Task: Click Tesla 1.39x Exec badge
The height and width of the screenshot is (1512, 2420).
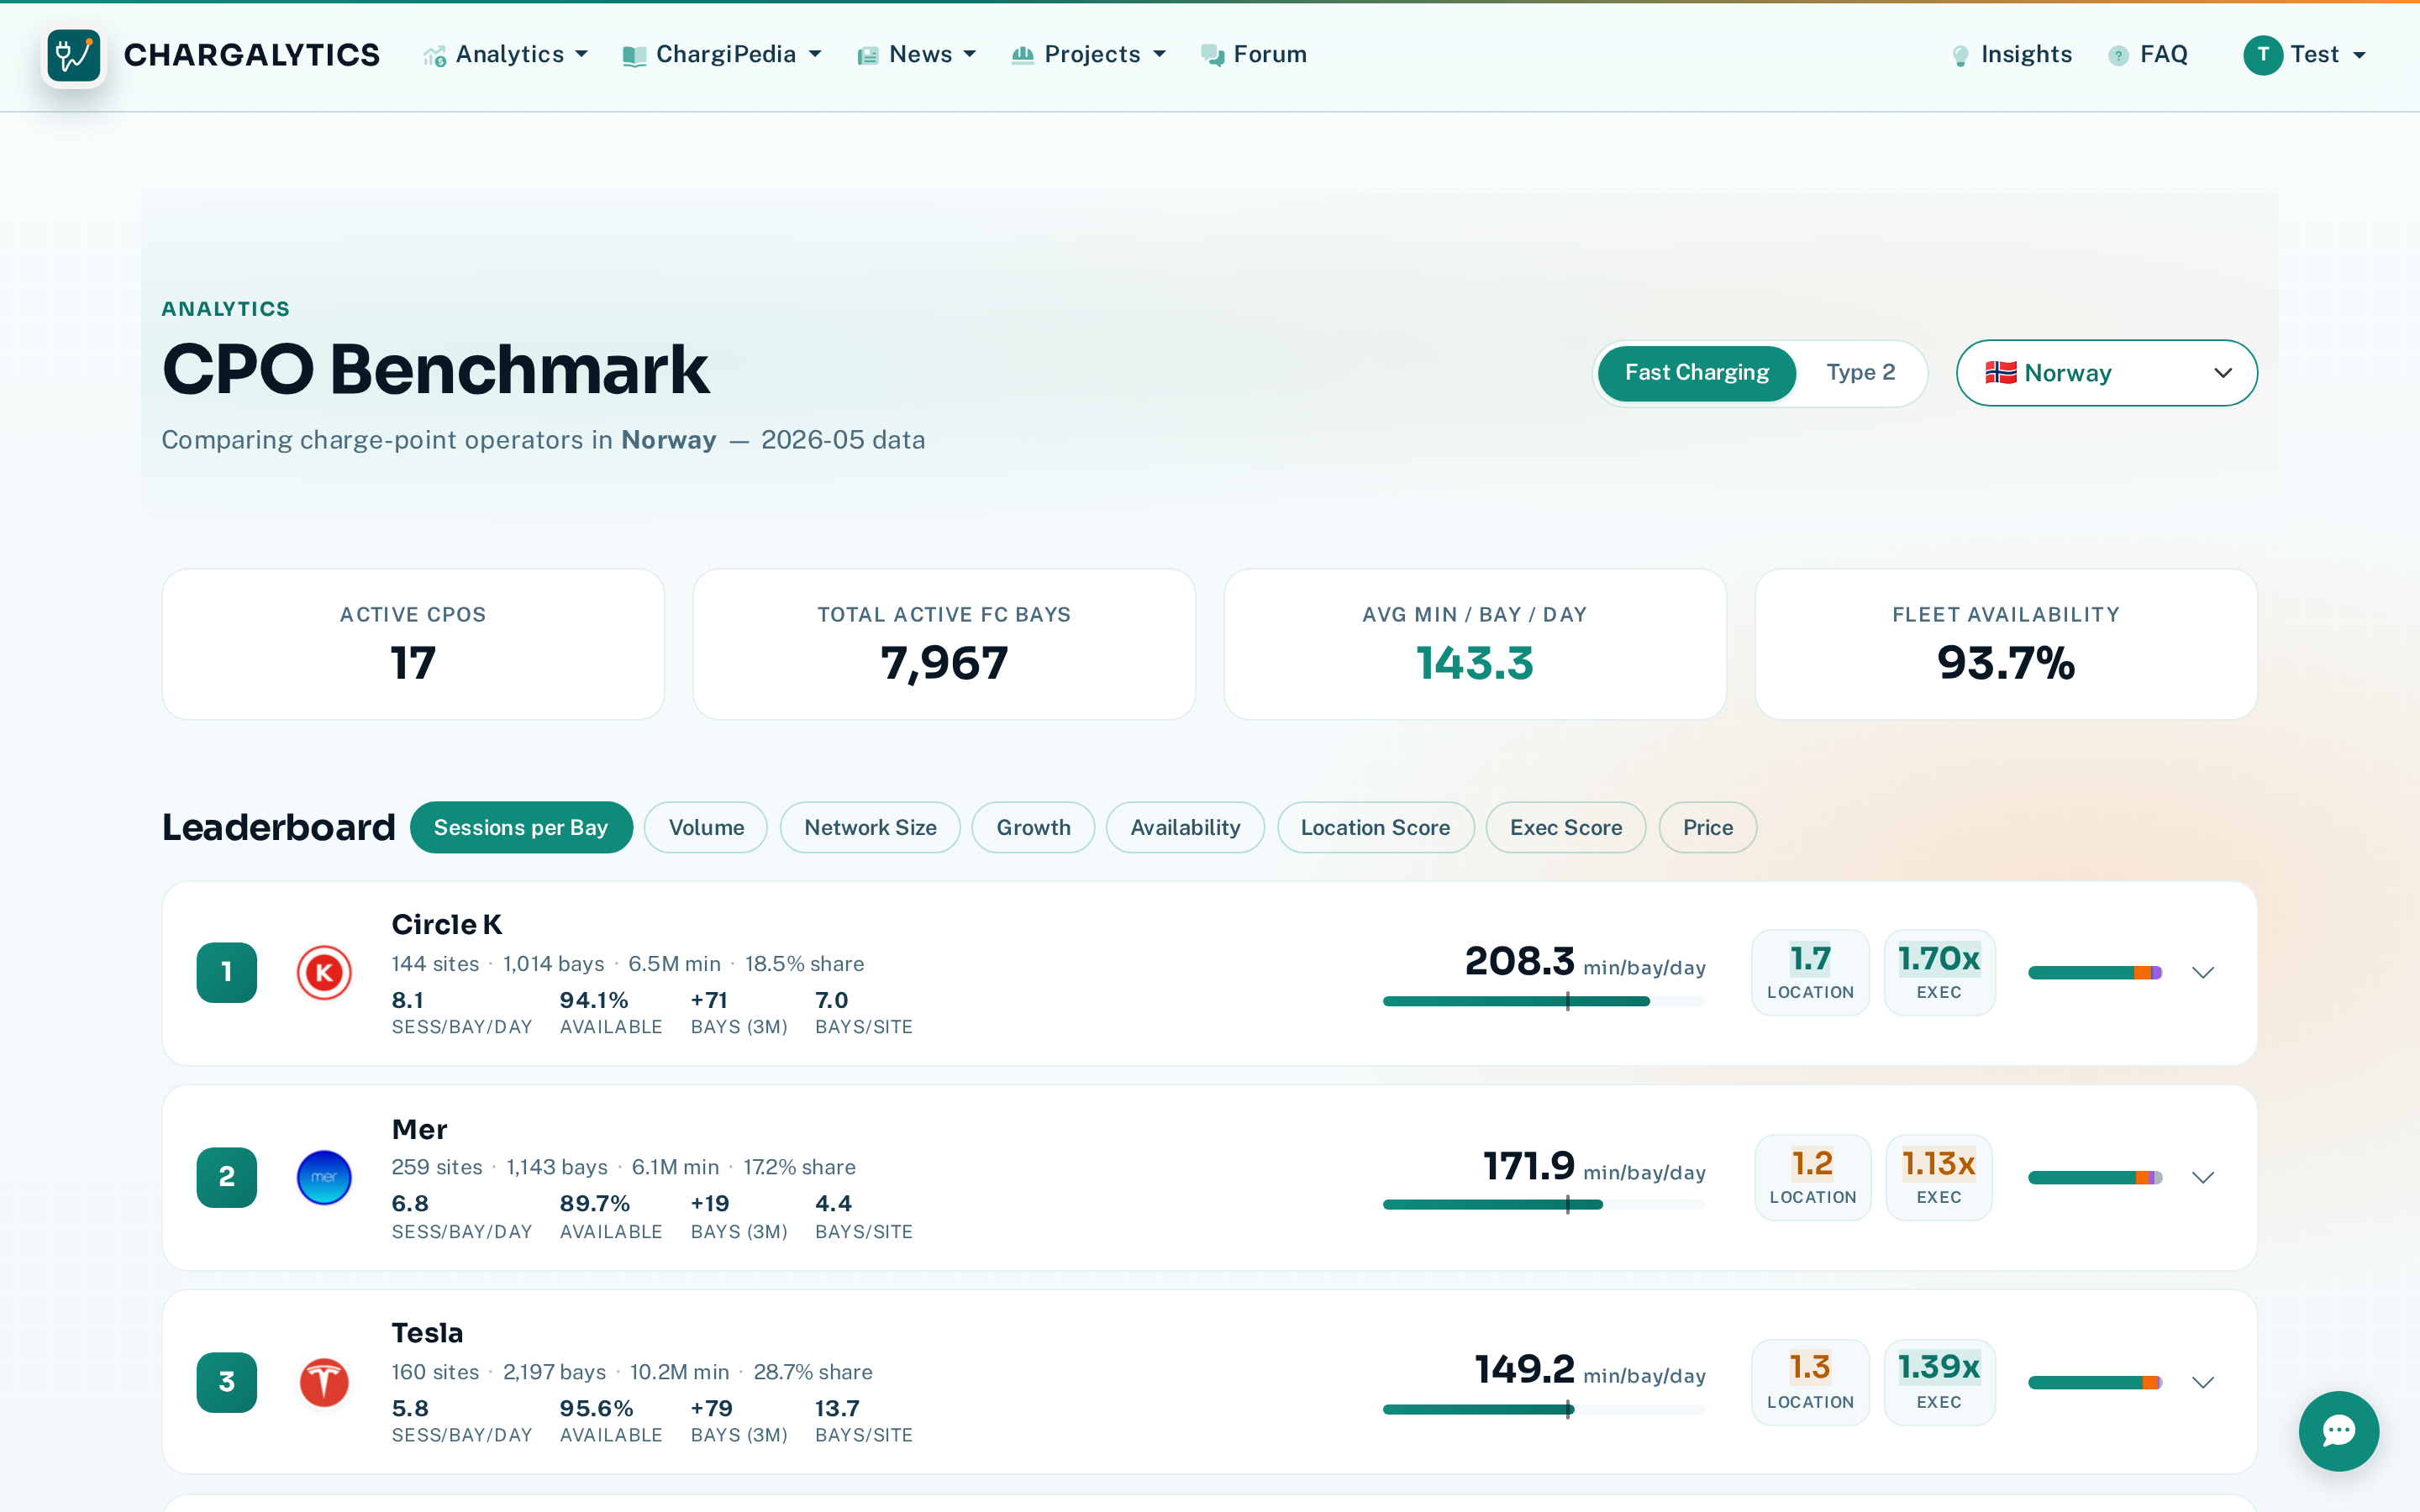Action: point(1939,1382)
